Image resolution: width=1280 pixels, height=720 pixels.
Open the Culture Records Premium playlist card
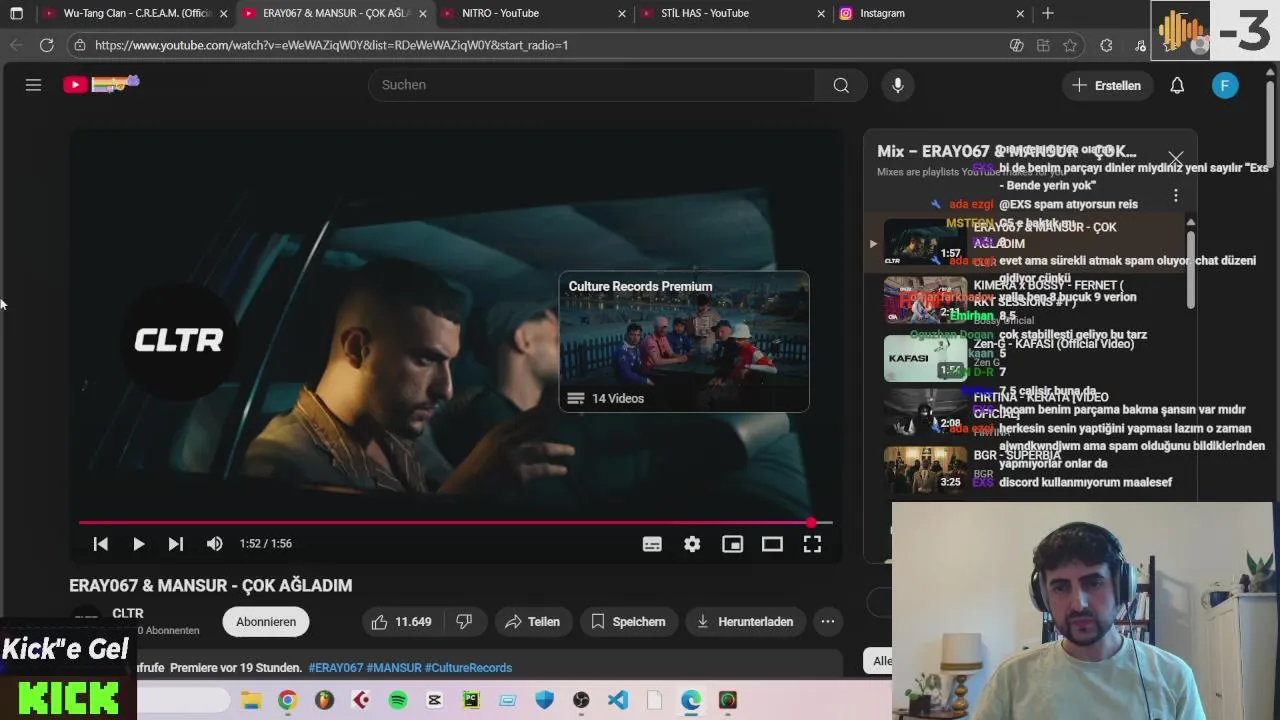coord(684,341)
